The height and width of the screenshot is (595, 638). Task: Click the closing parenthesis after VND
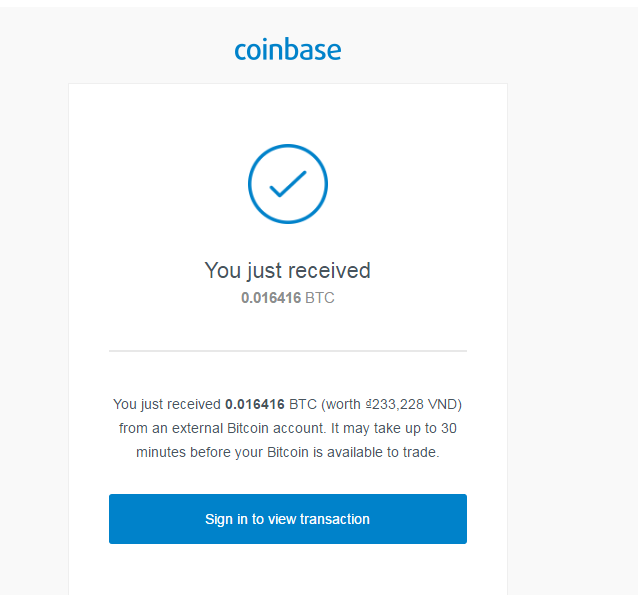point(460,405)
